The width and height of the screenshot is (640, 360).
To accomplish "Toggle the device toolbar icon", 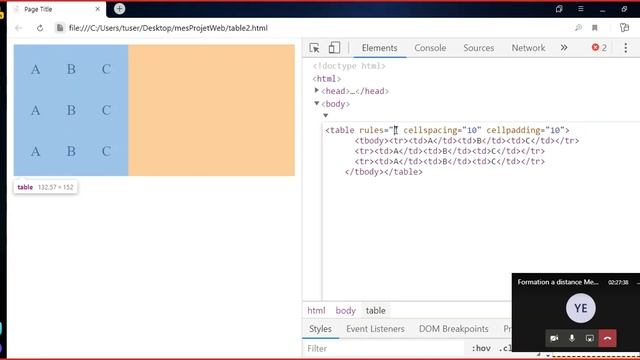I will [334, 48].
